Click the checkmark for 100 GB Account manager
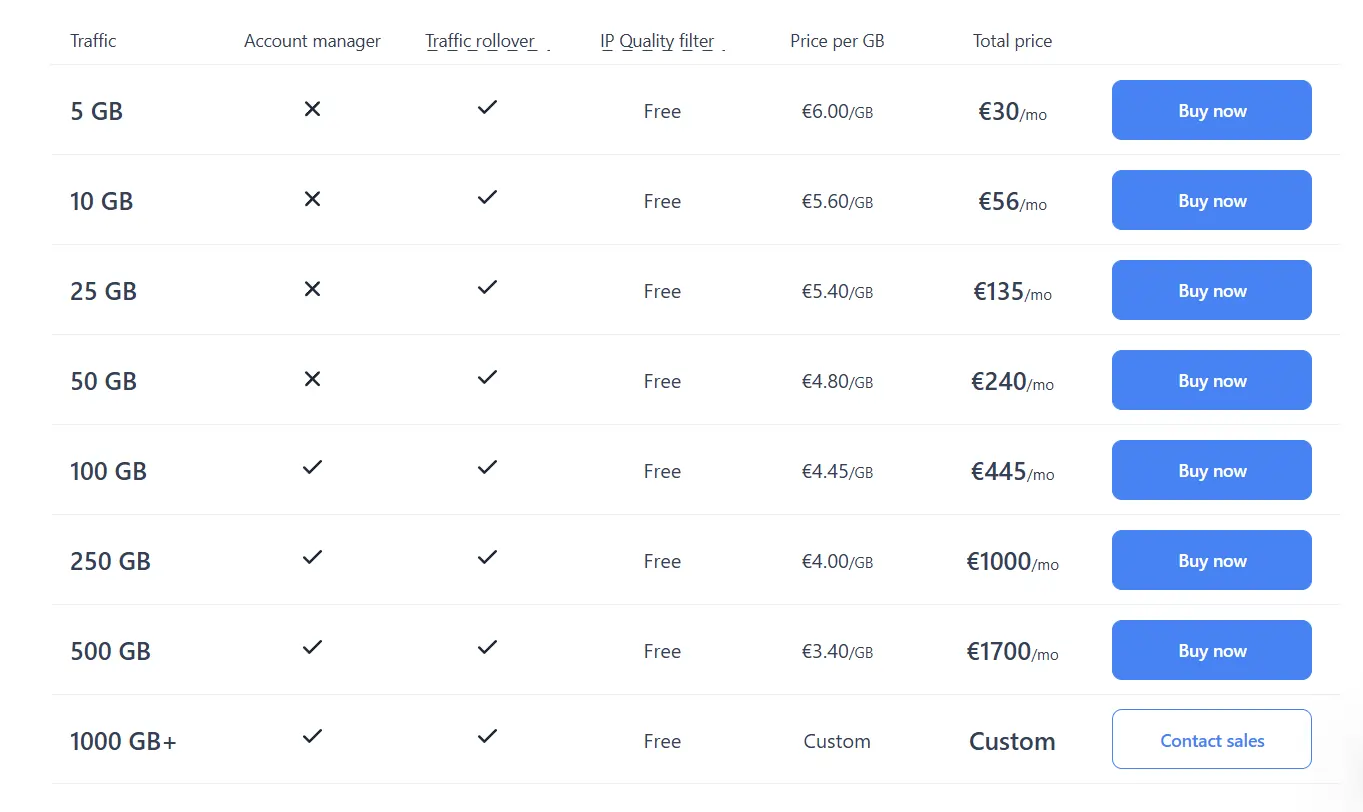This screenshot has width=1363, height=812. [x=312, y=467]
